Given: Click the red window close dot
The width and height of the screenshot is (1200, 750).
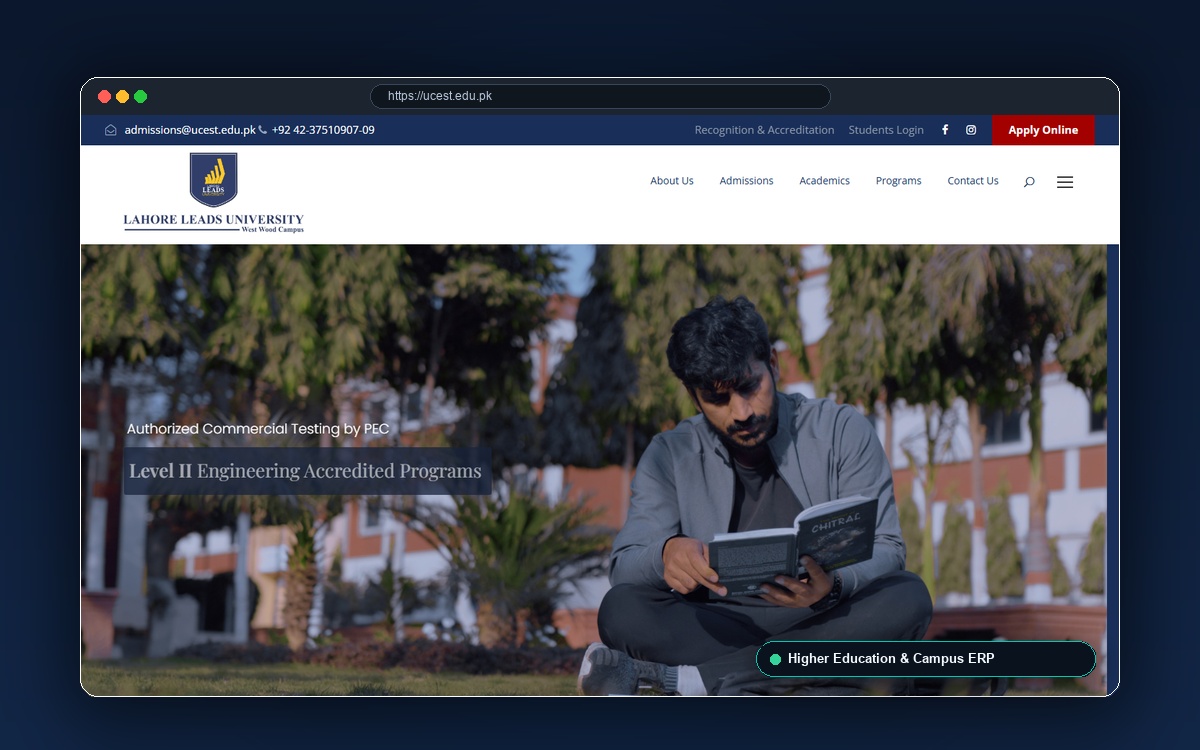Looking at the screenshot, I should pos(104,96).
